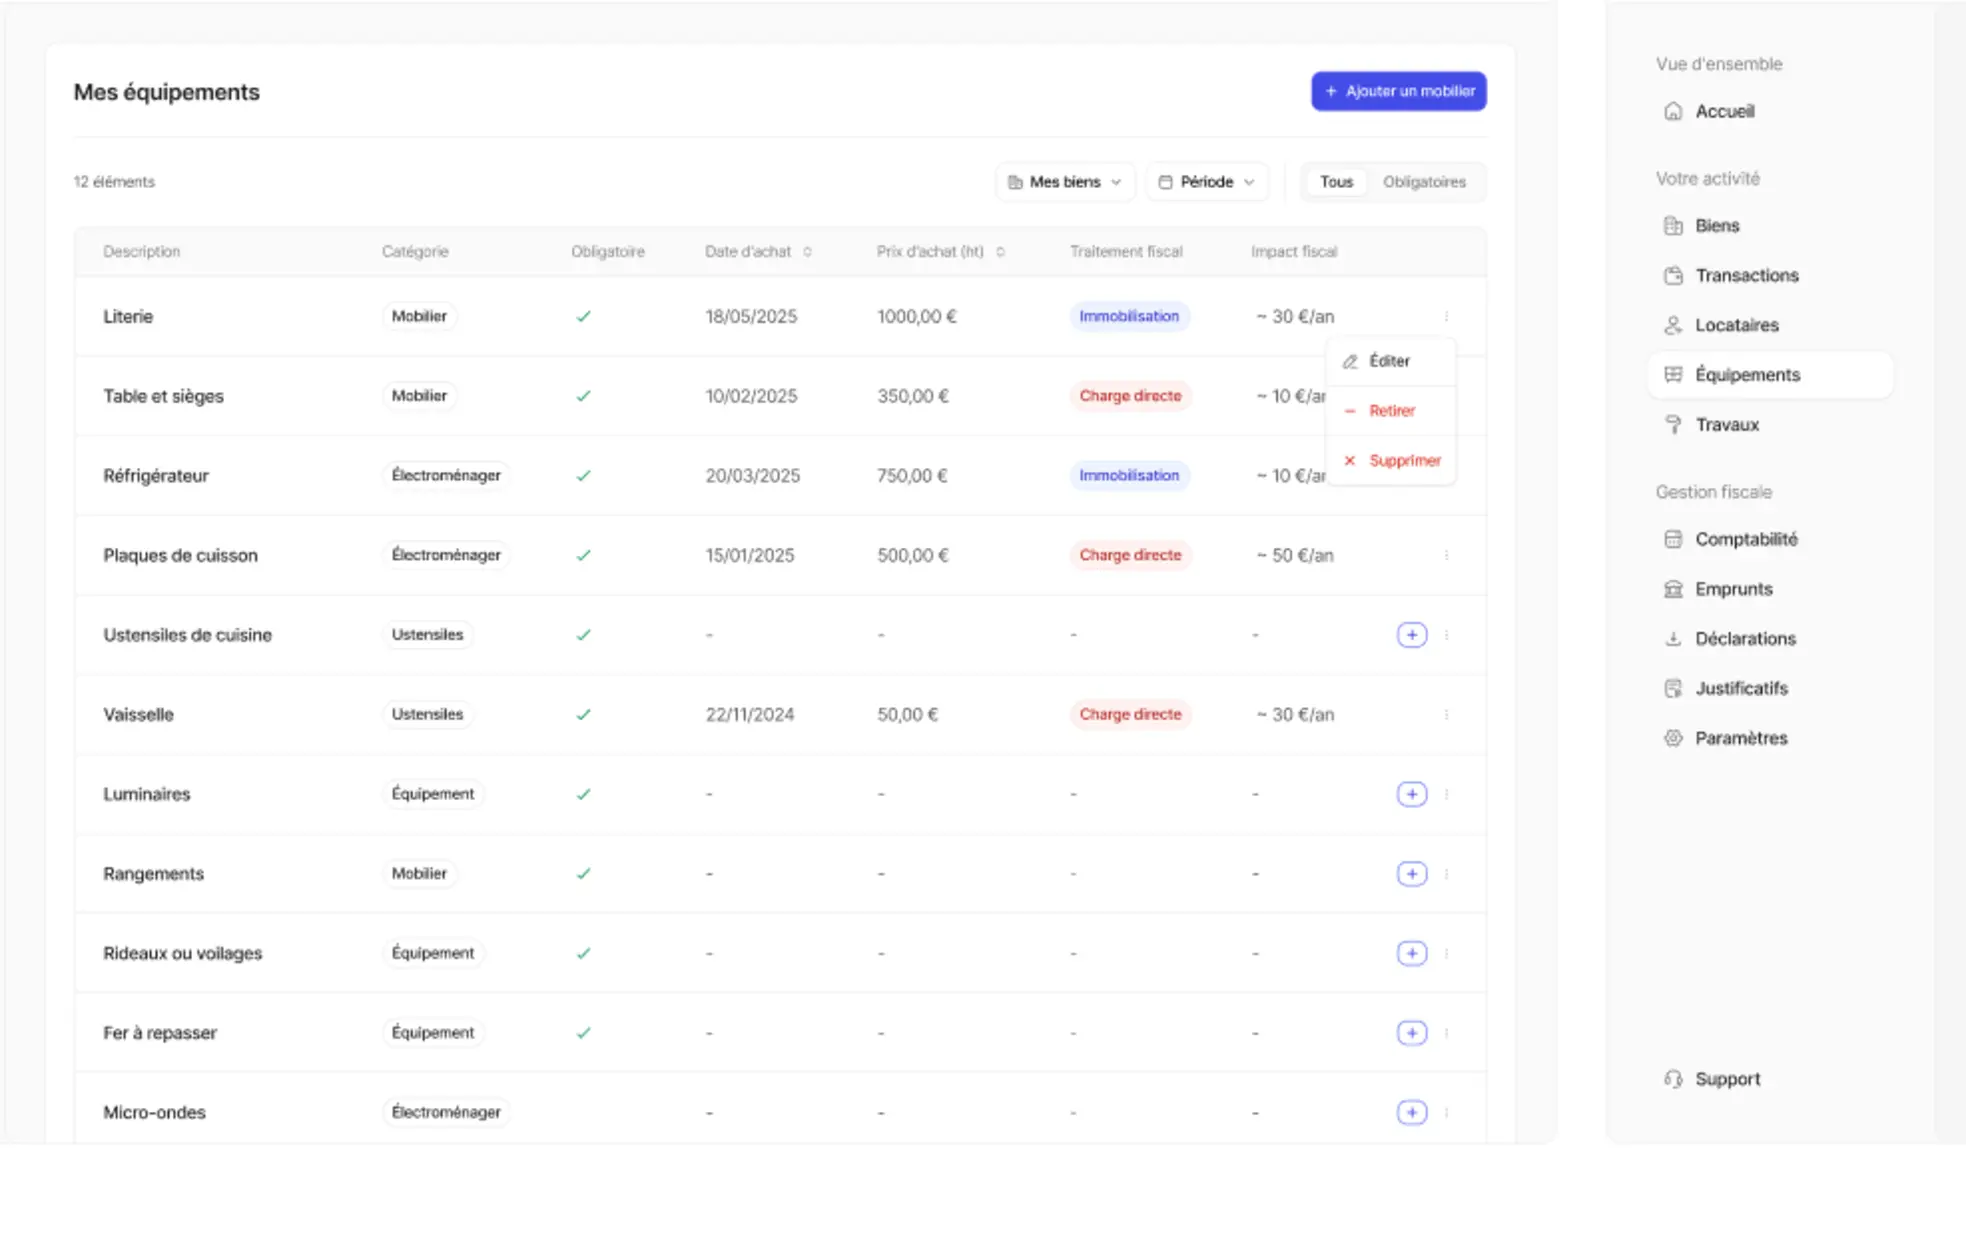Open Déclarations via its download icon
The width and height of the screenshot is (1966, 1260).
[x=1673, y=638]
